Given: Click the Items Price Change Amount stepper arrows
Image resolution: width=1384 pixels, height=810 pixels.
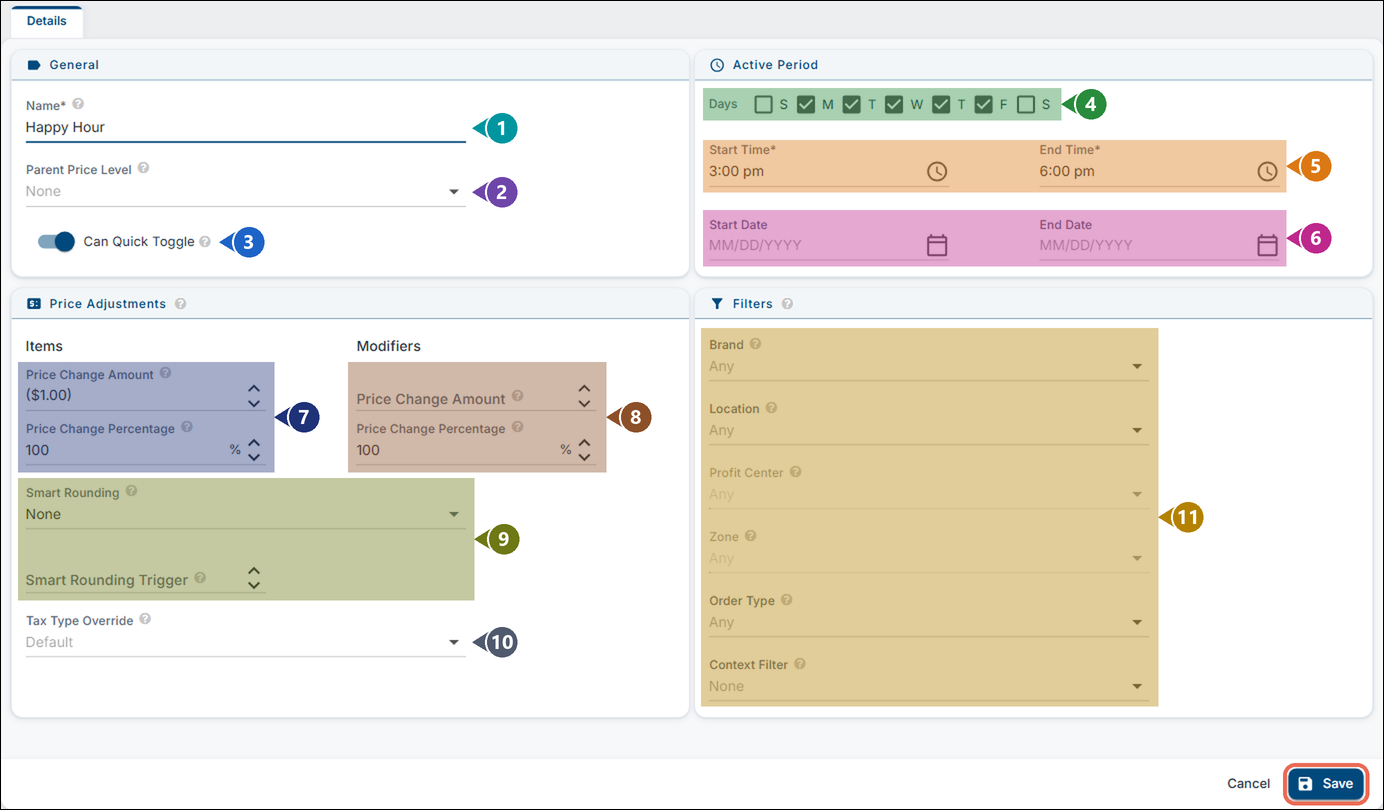Looking at the screenshot, I should [x=254, y=396].
